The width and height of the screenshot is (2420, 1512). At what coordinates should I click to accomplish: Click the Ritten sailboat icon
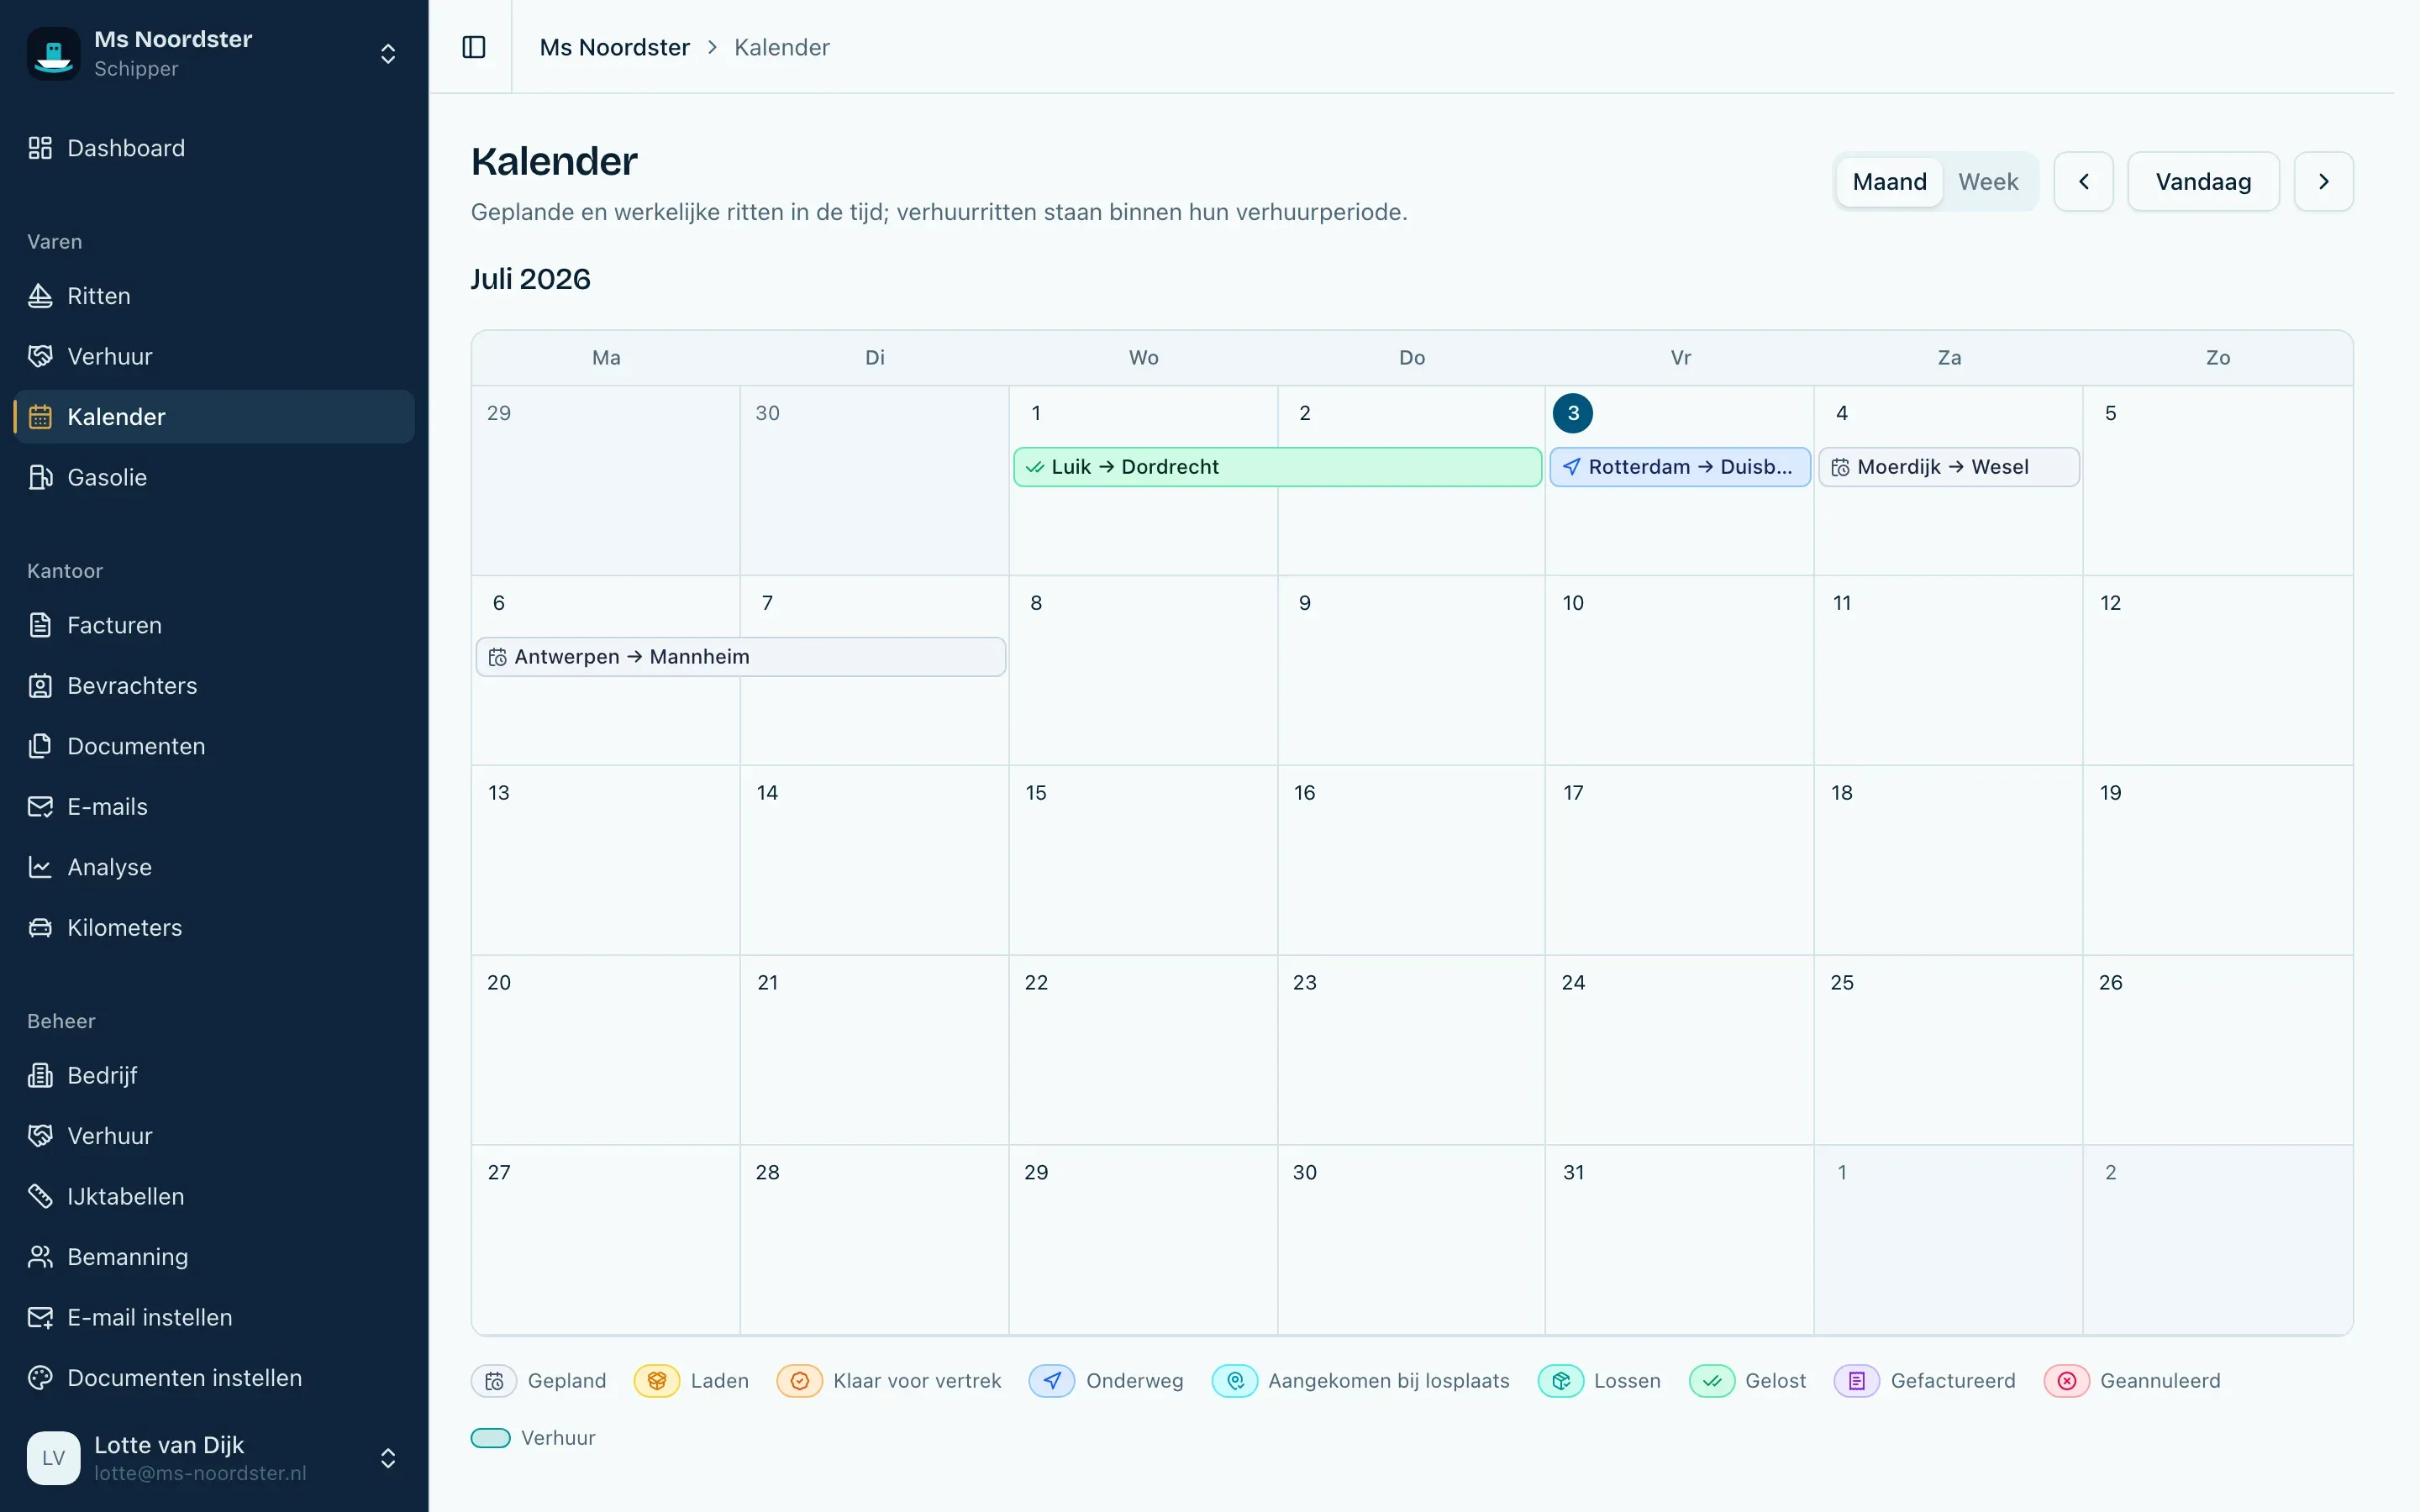click(x=40, y=296)
